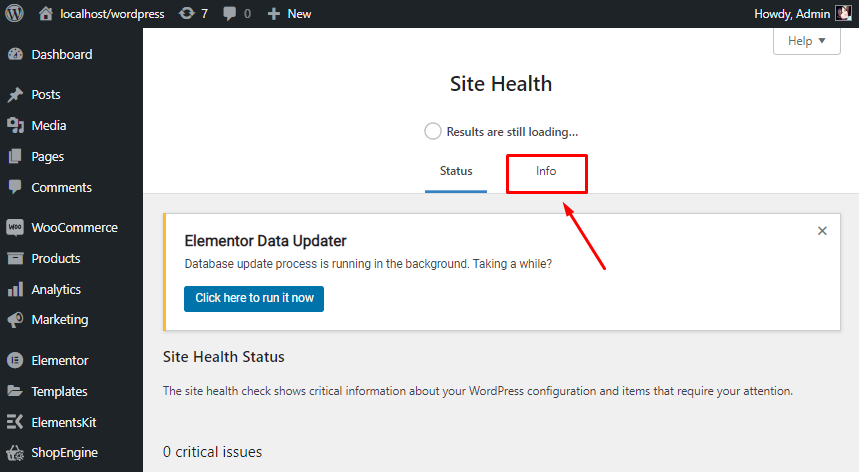Click the "Click here to run it now" button

point(254,298)
